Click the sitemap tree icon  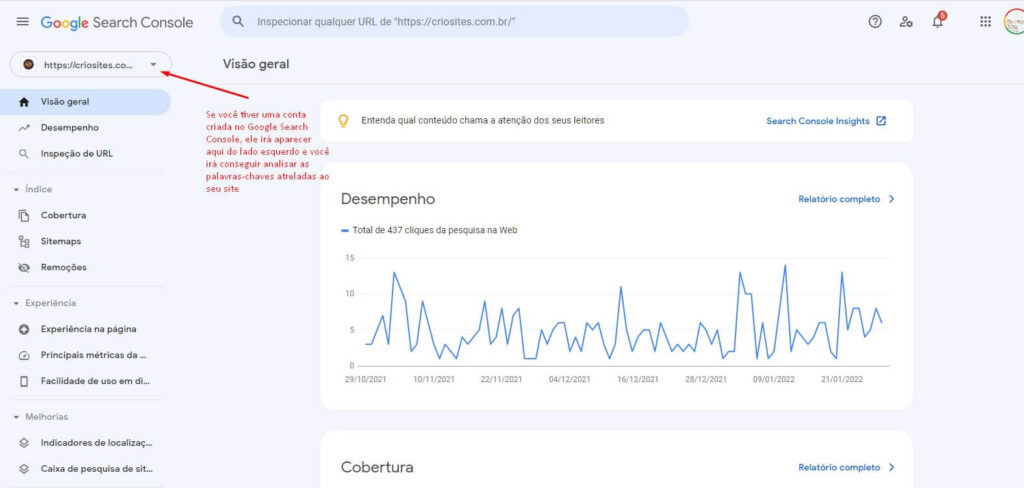[x=24, y=242]
